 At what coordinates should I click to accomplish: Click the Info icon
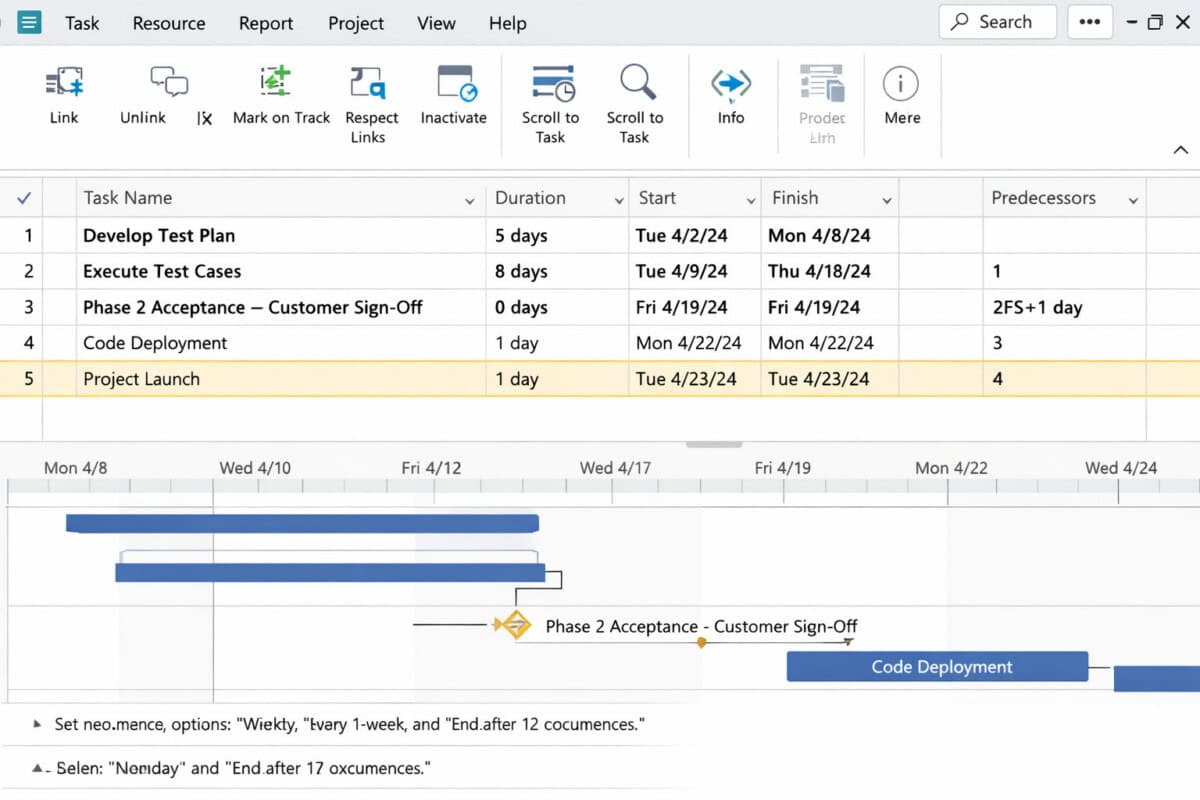(x=731, y=85)
